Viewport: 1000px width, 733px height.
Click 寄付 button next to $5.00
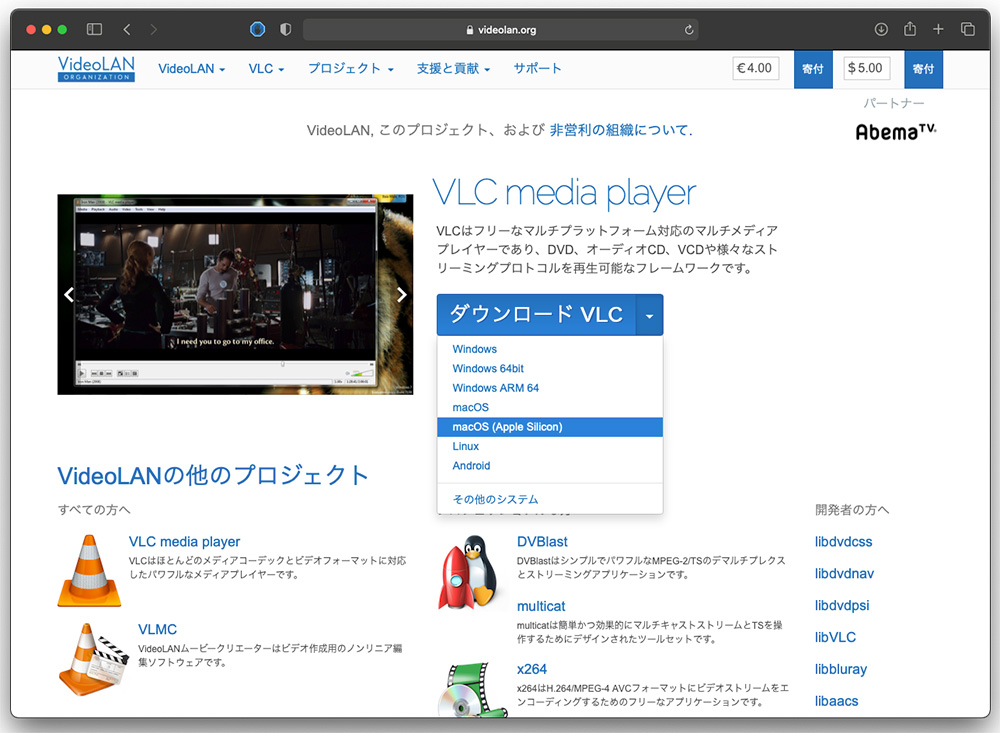[x=923, y=69]
